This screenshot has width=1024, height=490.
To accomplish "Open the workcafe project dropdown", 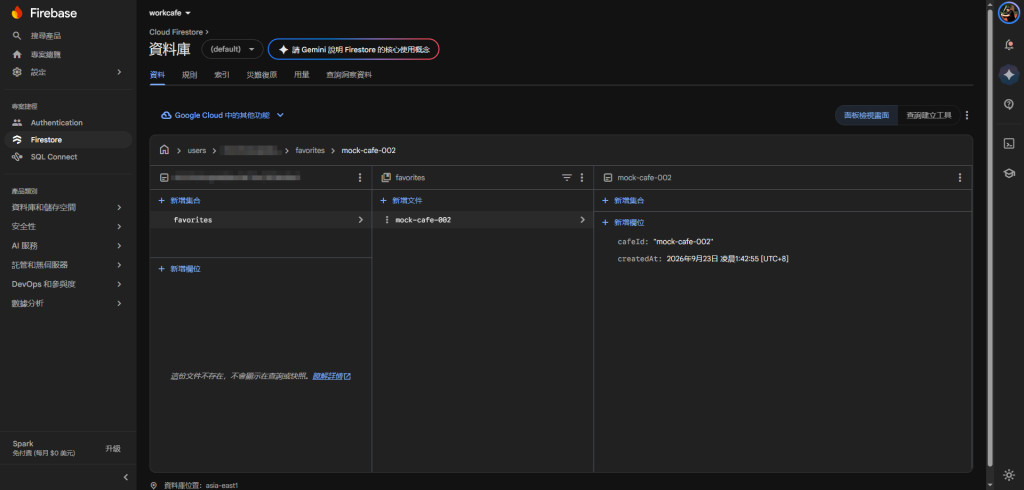I will [x=170, y=13].
